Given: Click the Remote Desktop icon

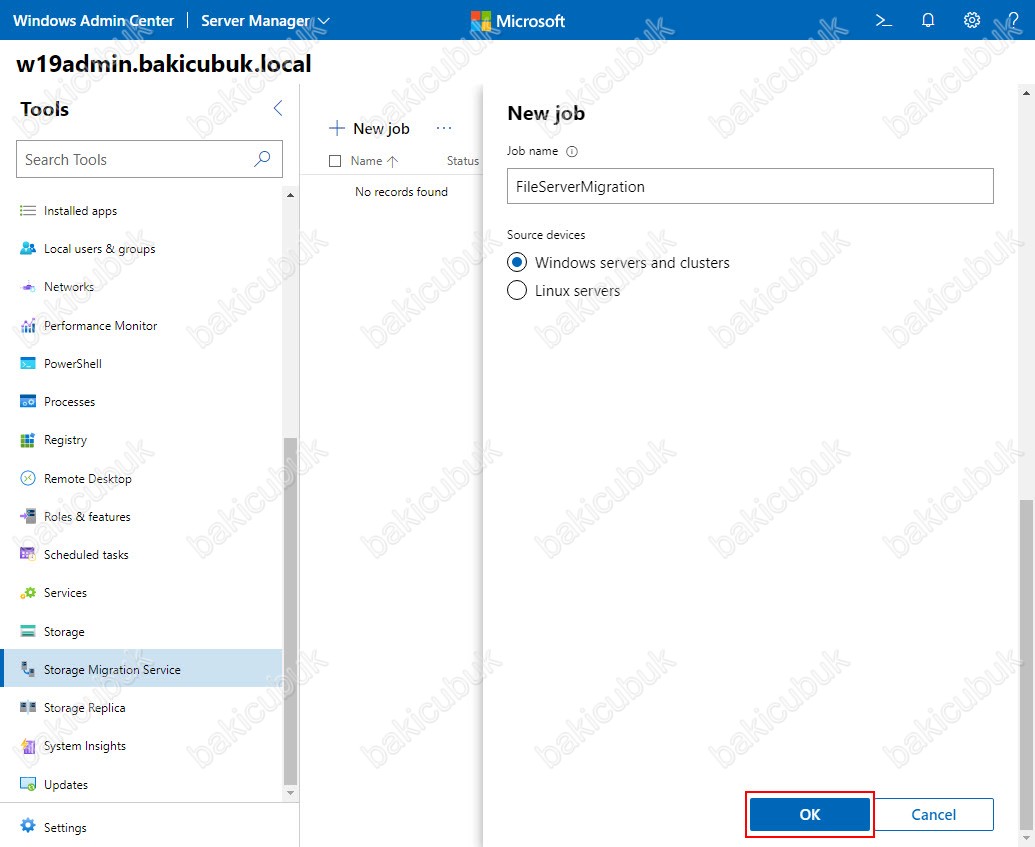Looking at the screenshot, I should (28, 478).
